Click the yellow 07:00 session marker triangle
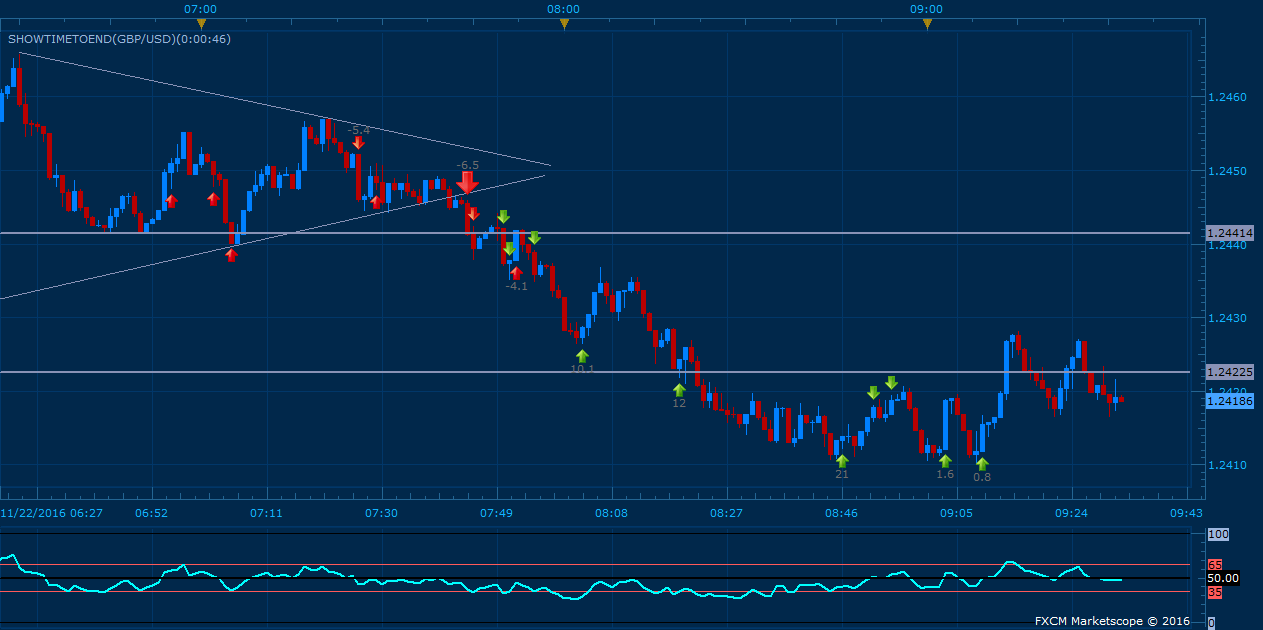The width and height of the screenshot is (1263, 630). coord(201,23)
